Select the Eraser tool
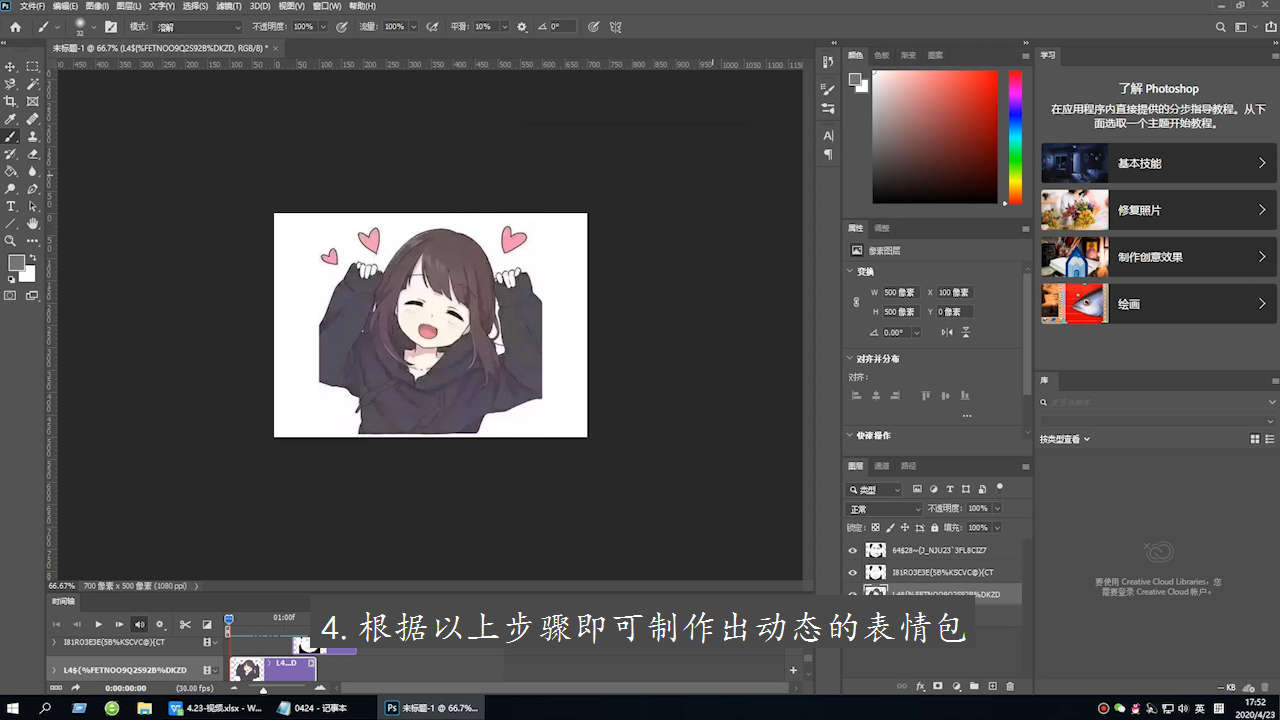This screenshot has width=1280, height=720. tap(33, 154)
